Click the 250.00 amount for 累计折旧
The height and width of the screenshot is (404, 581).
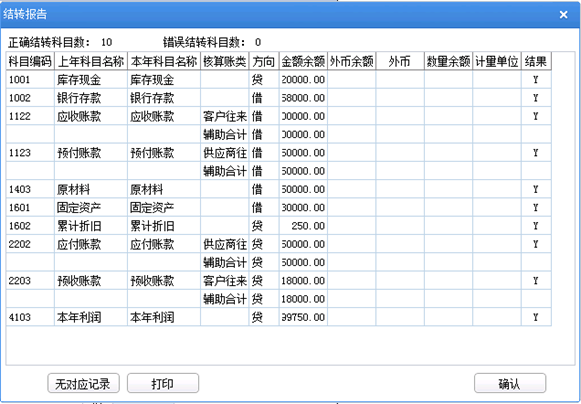(x=308, y=226)
